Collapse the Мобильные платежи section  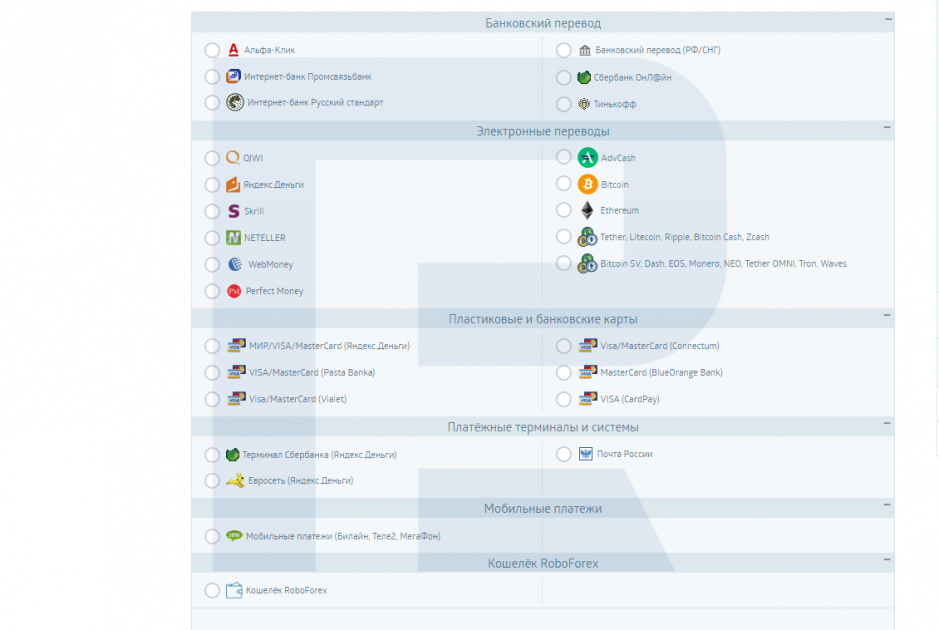pyautogui.click(x=887, y=505)
